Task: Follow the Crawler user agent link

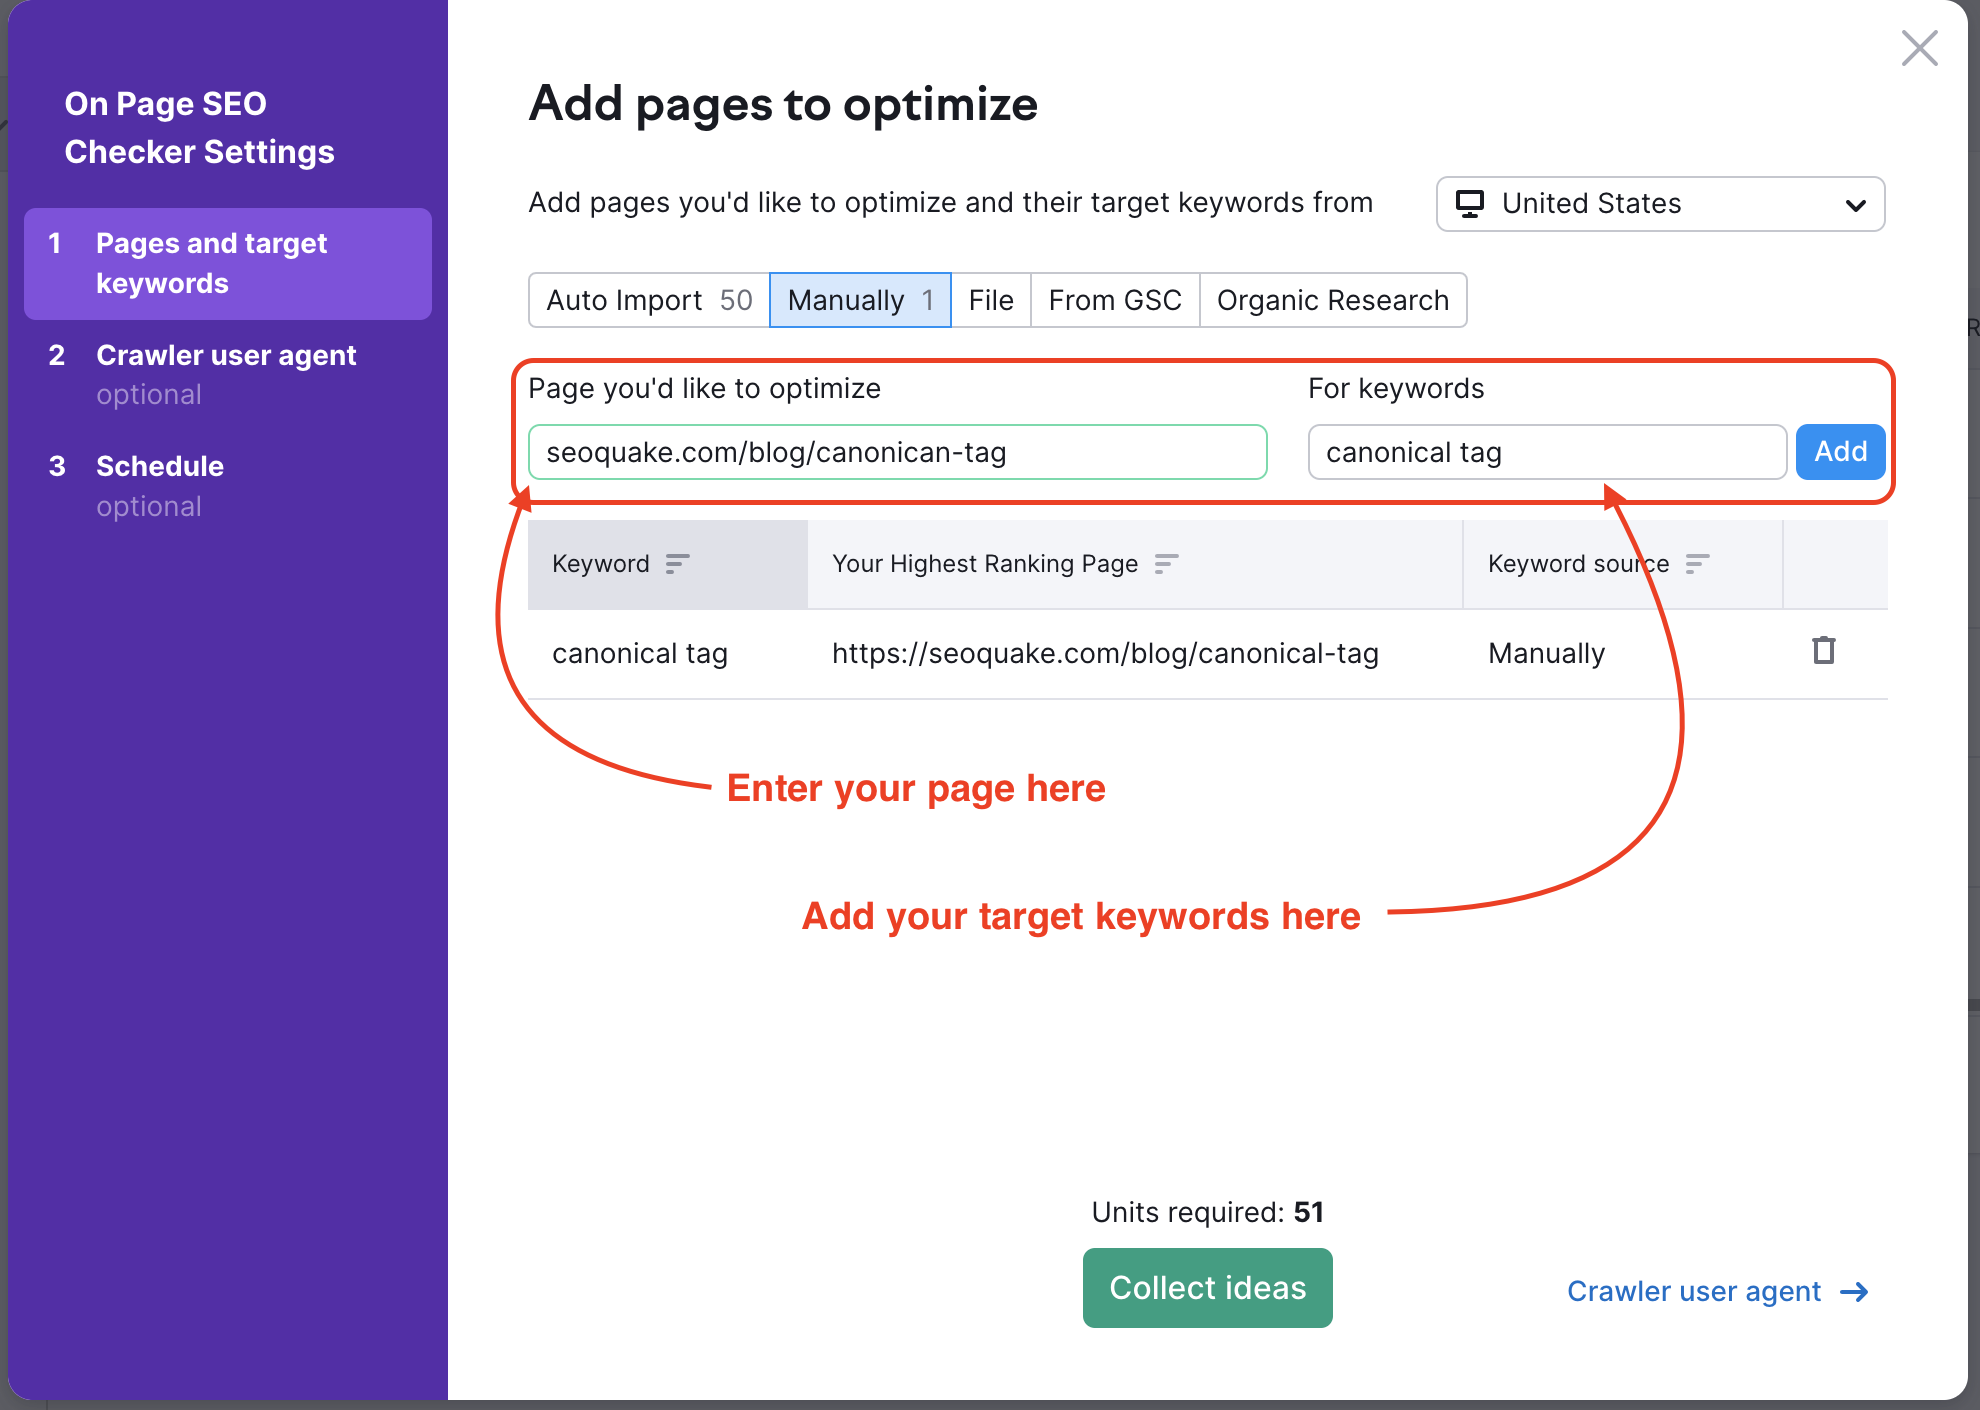Action: click(1693, 1291)
